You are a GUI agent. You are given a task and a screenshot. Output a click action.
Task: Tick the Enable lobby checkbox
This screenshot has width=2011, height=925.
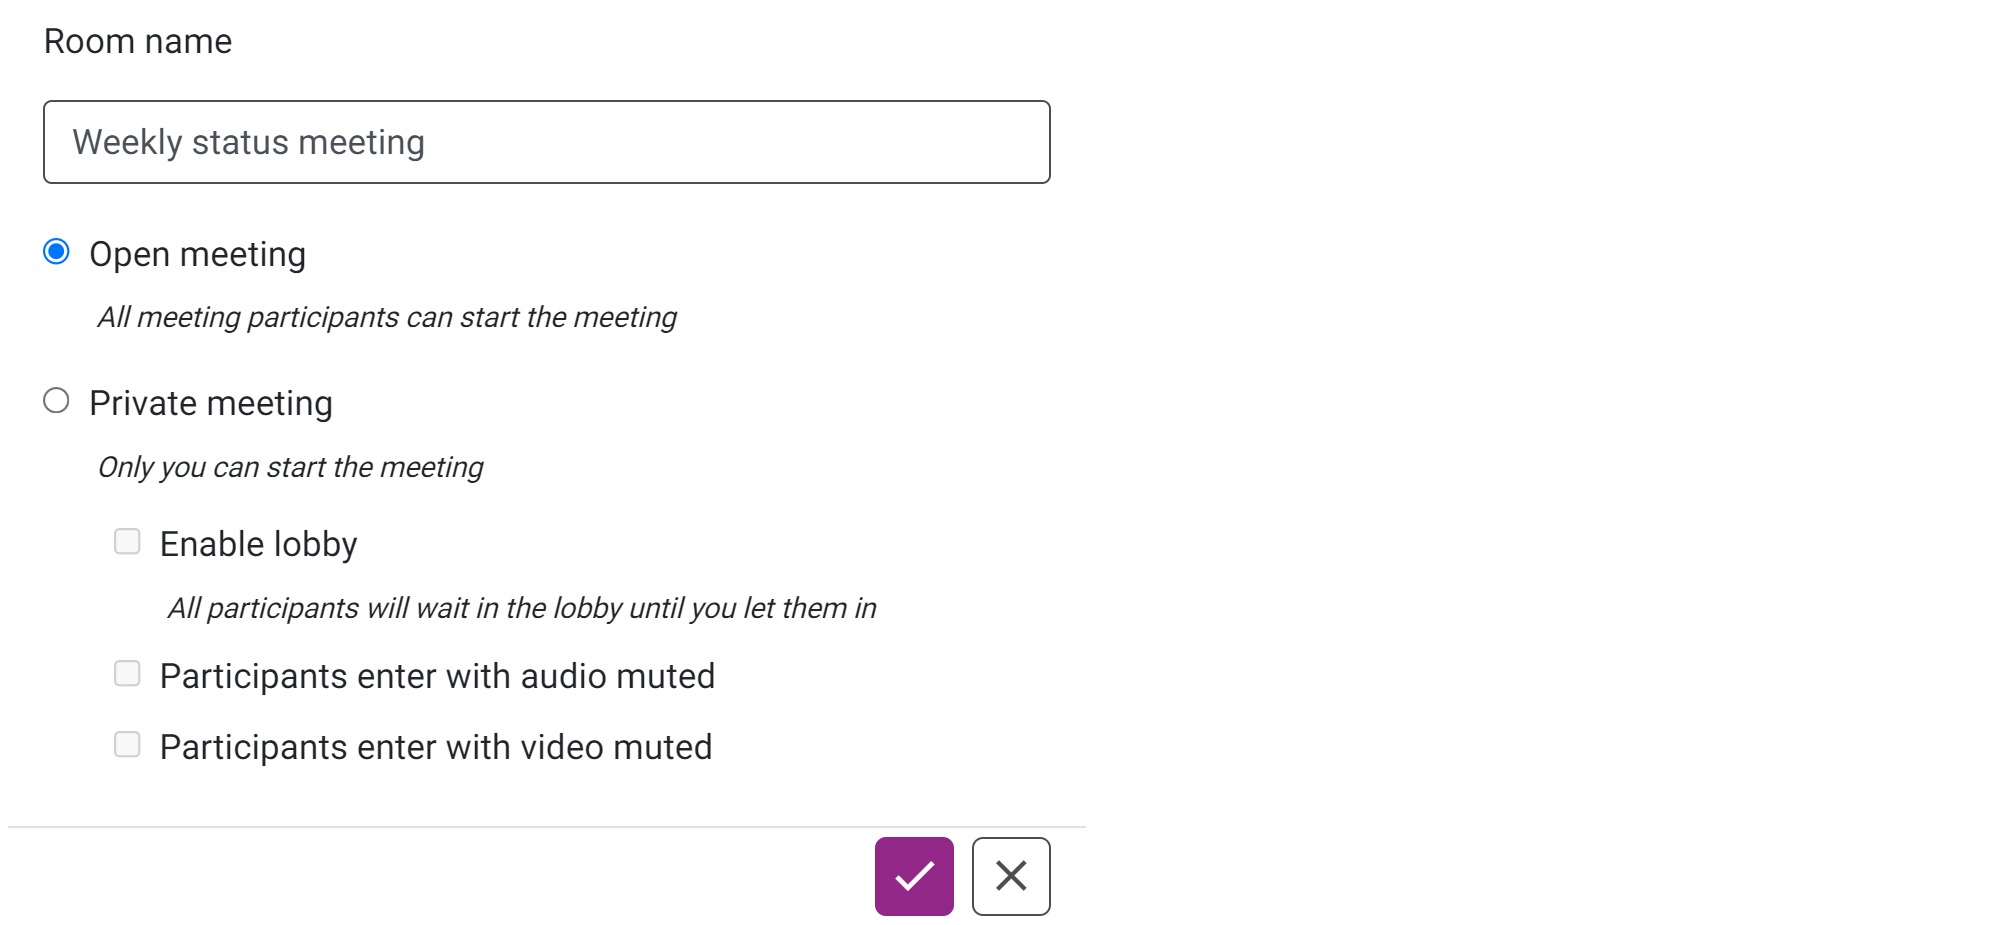point(127,542)
